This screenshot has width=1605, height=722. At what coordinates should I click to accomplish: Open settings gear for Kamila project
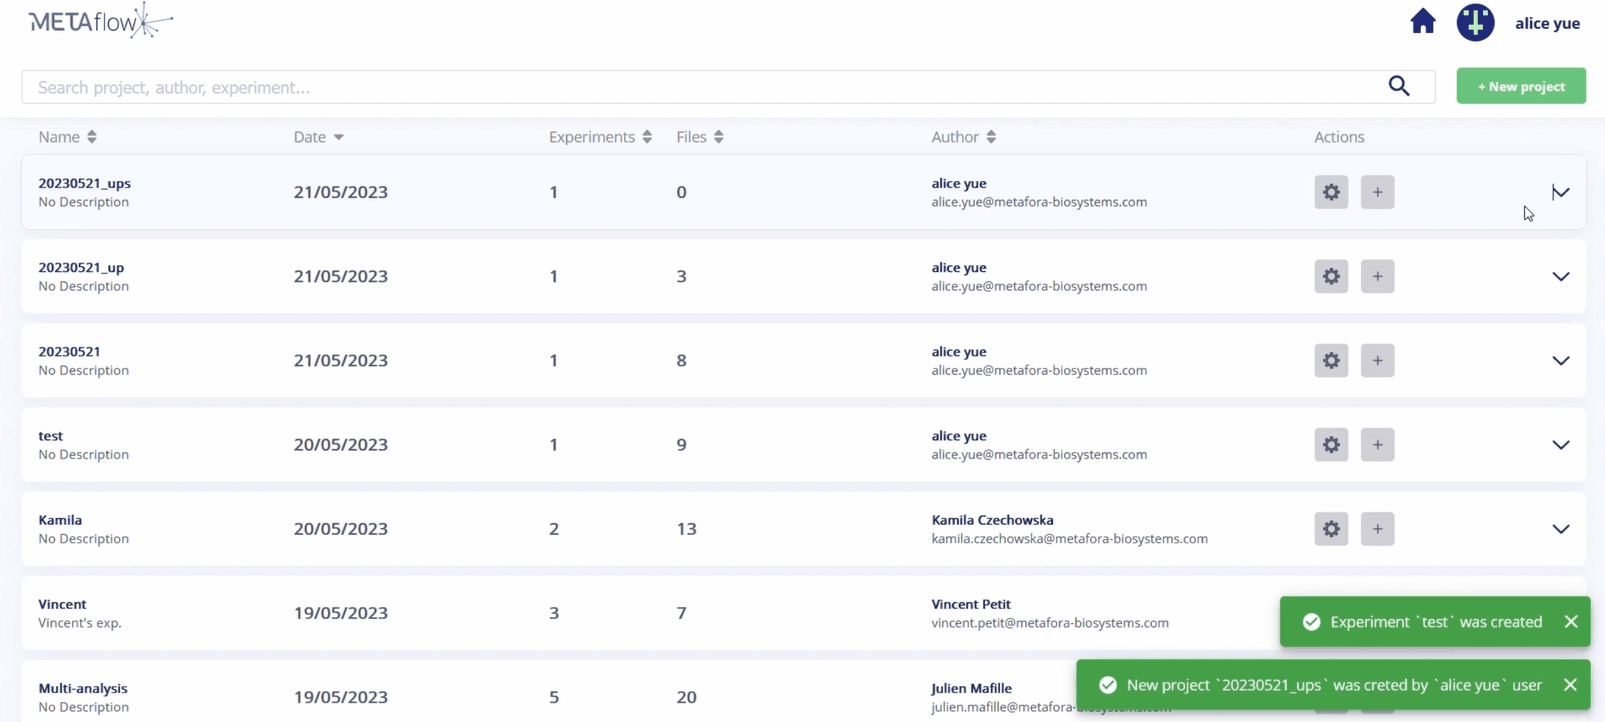click(1331, 529)
